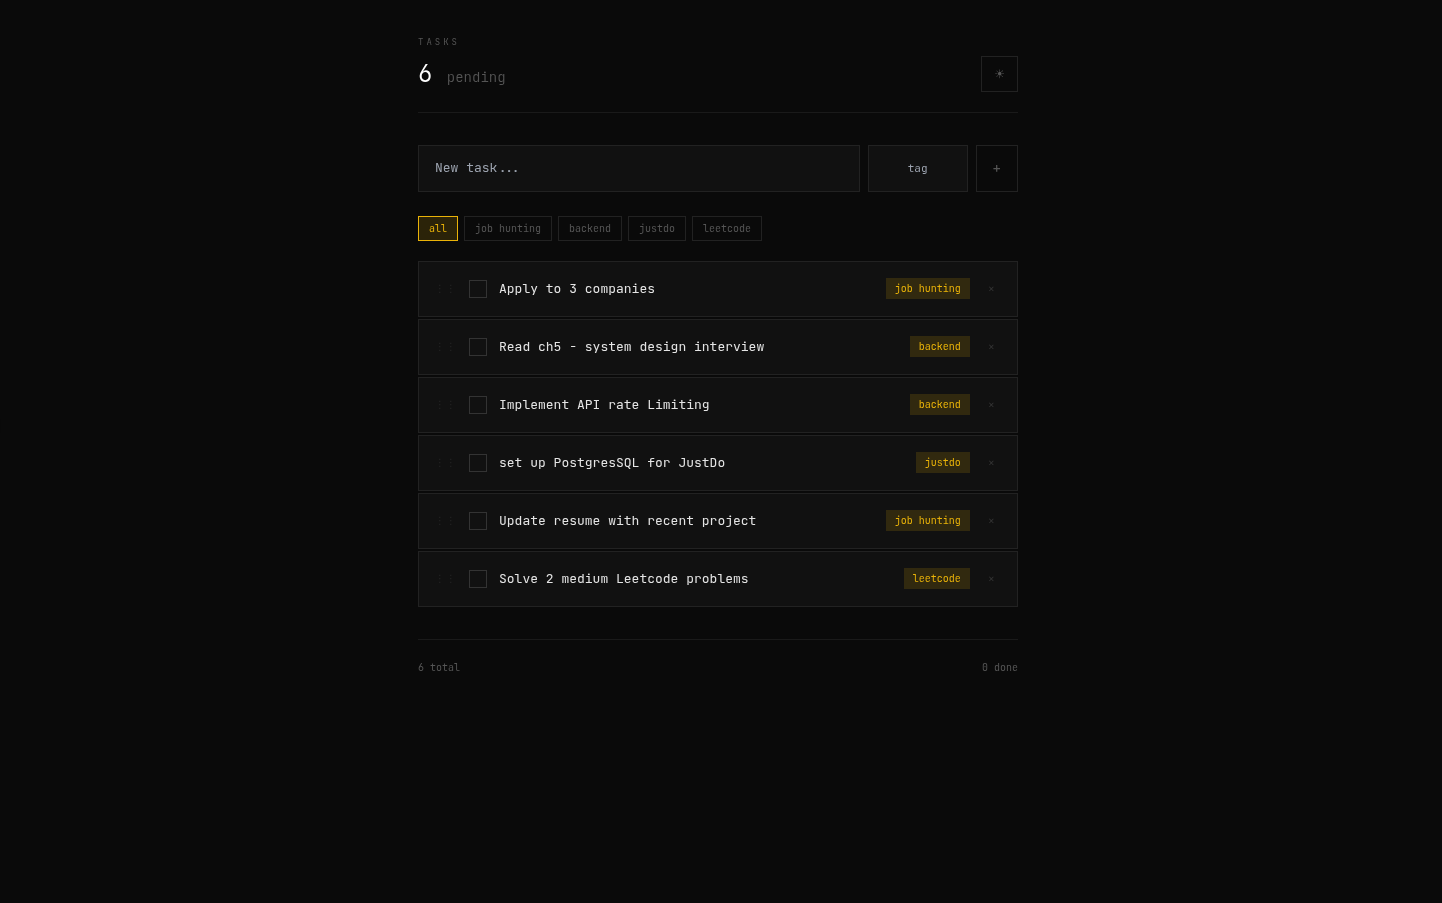Mark 'Implement API rate Limiting' as done
The height and width of the screenshot is (903, 1442).
pyautogui.click(x=478, y=405)
